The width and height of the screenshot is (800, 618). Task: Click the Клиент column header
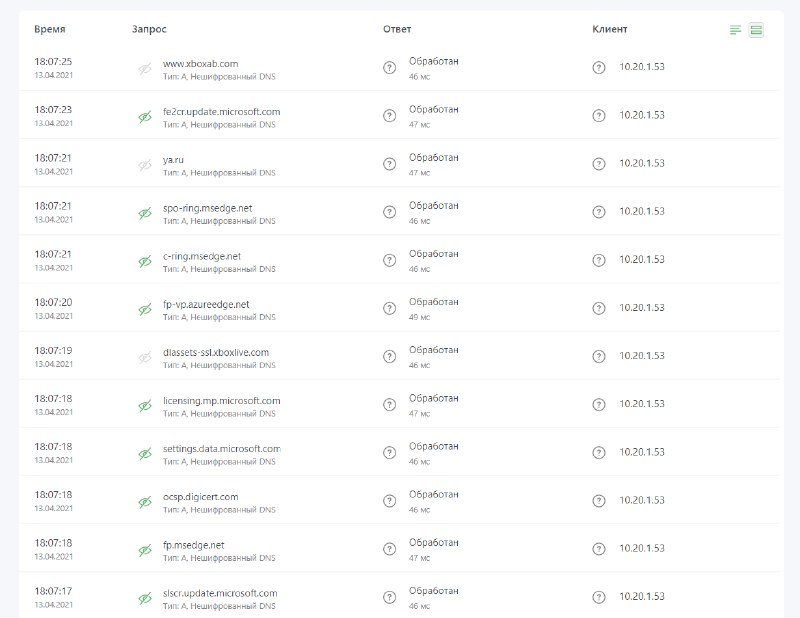pos(610,30)
